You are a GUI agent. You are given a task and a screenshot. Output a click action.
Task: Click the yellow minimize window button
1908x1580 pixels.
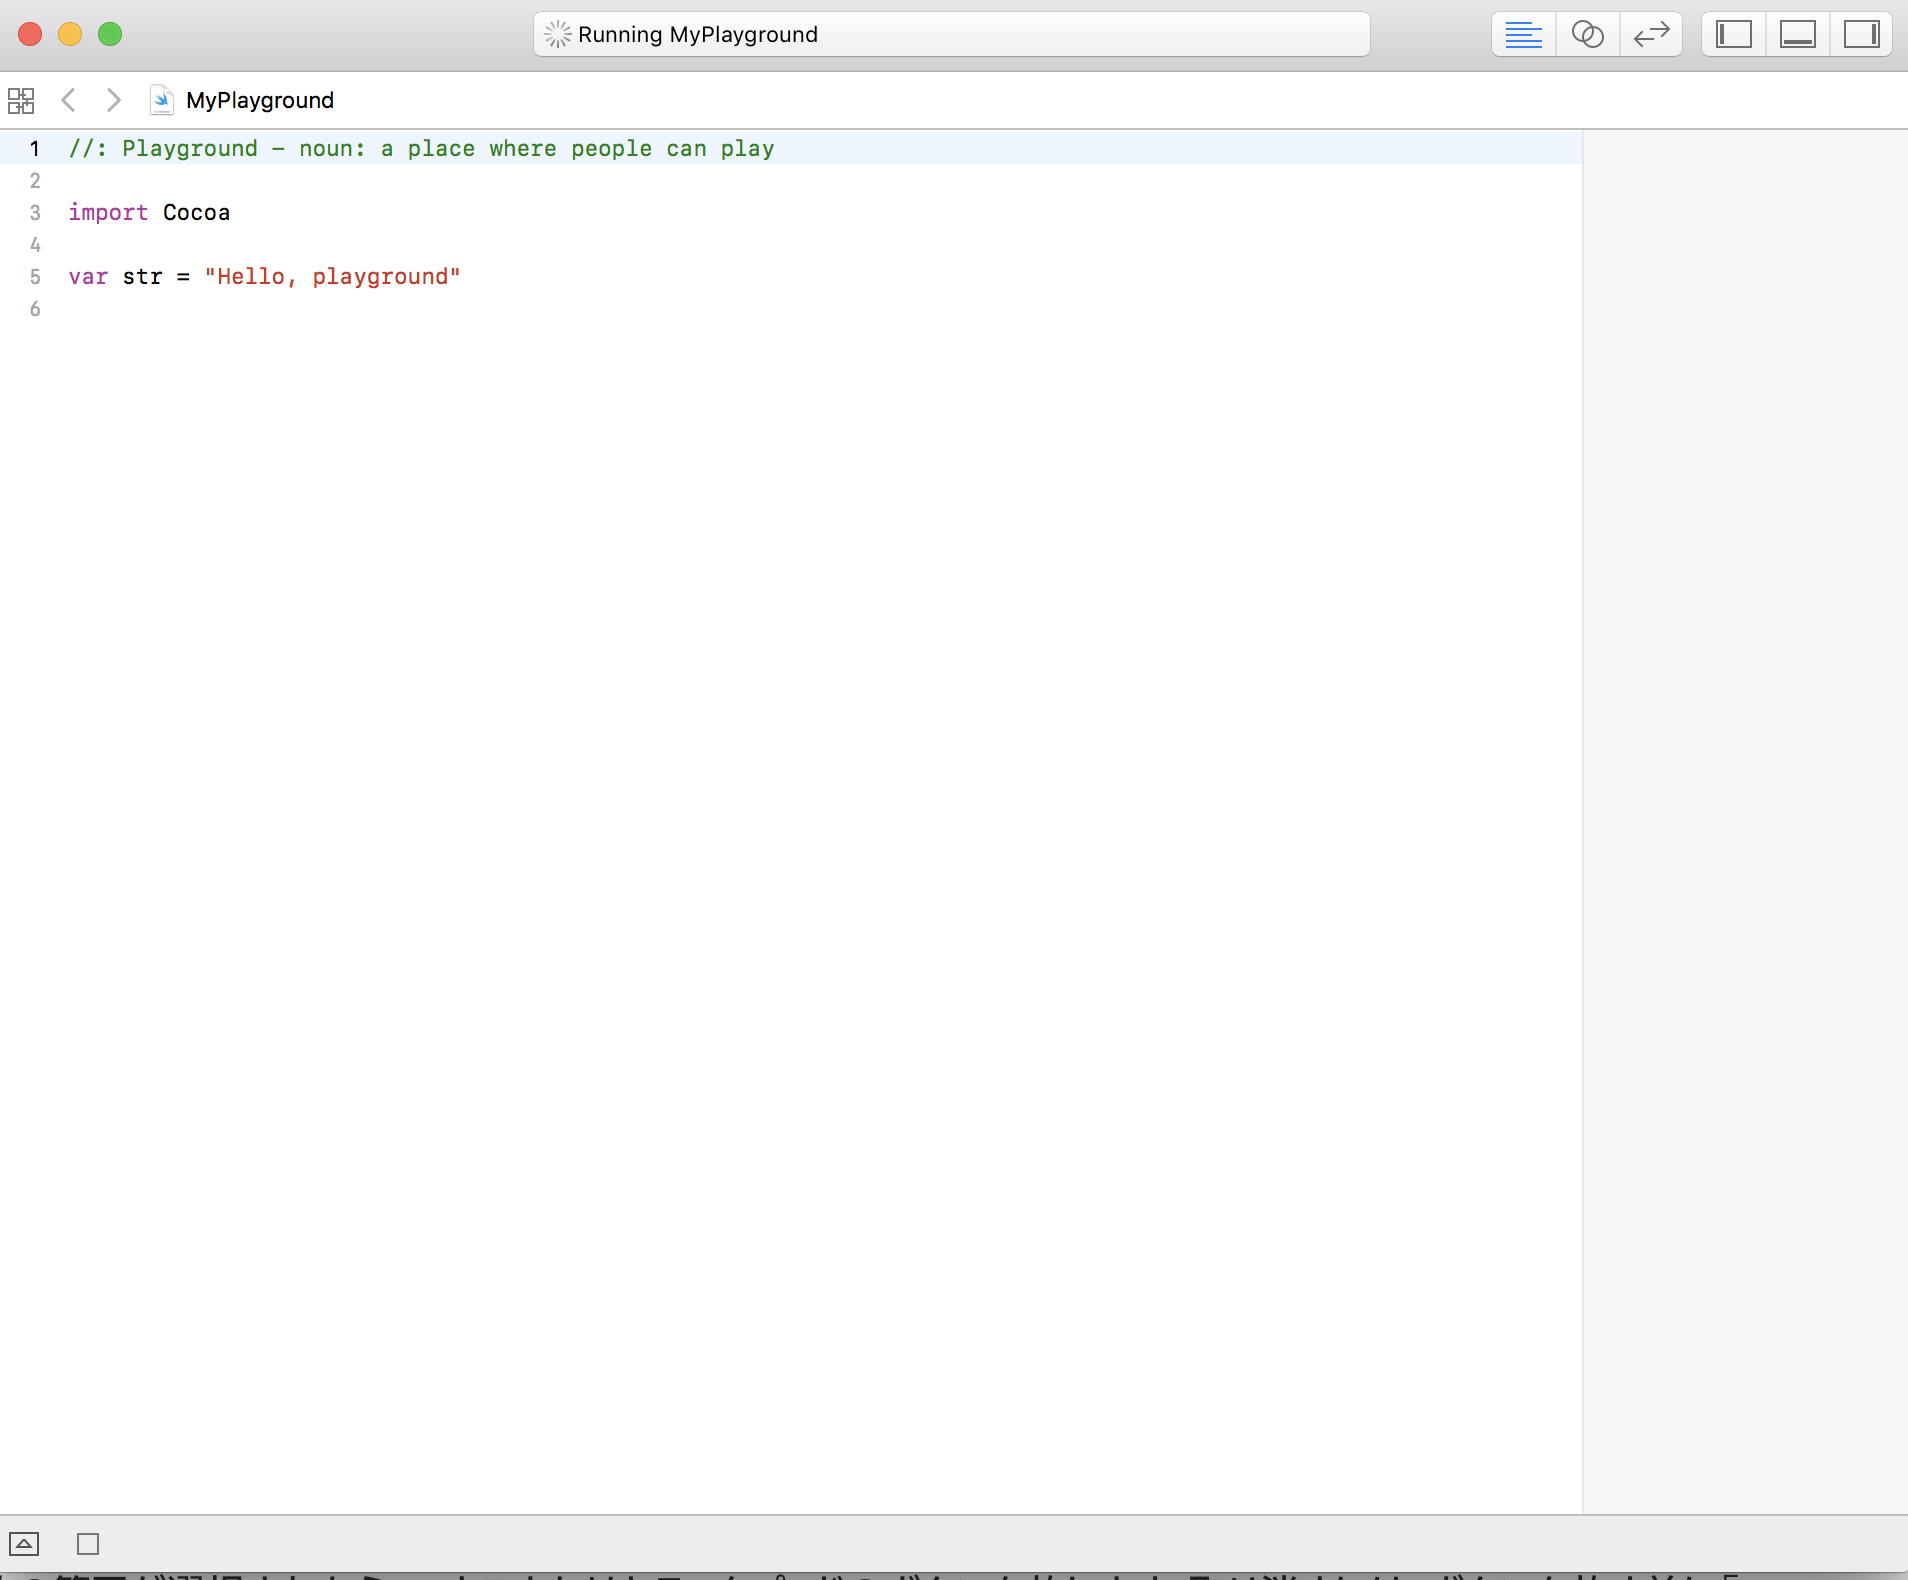[x=70, y=35]
